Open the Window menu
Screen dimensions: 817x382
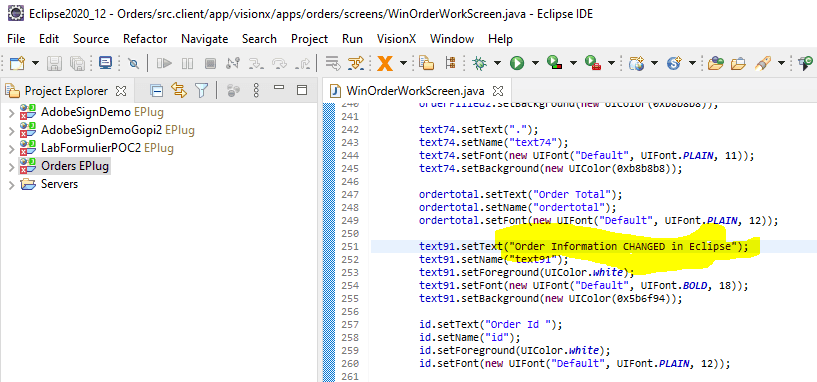452,39
